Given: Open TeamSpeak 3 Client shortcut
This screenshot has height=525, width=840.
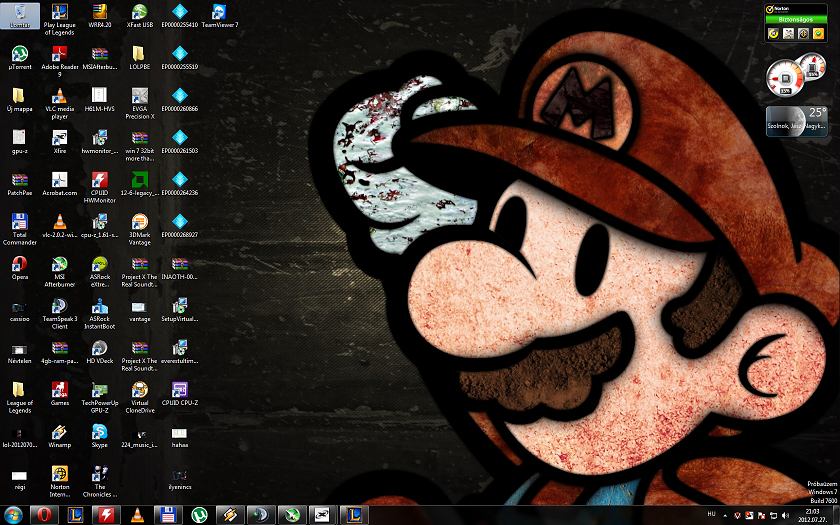Looking at the screenshot, I should [60, 306].
